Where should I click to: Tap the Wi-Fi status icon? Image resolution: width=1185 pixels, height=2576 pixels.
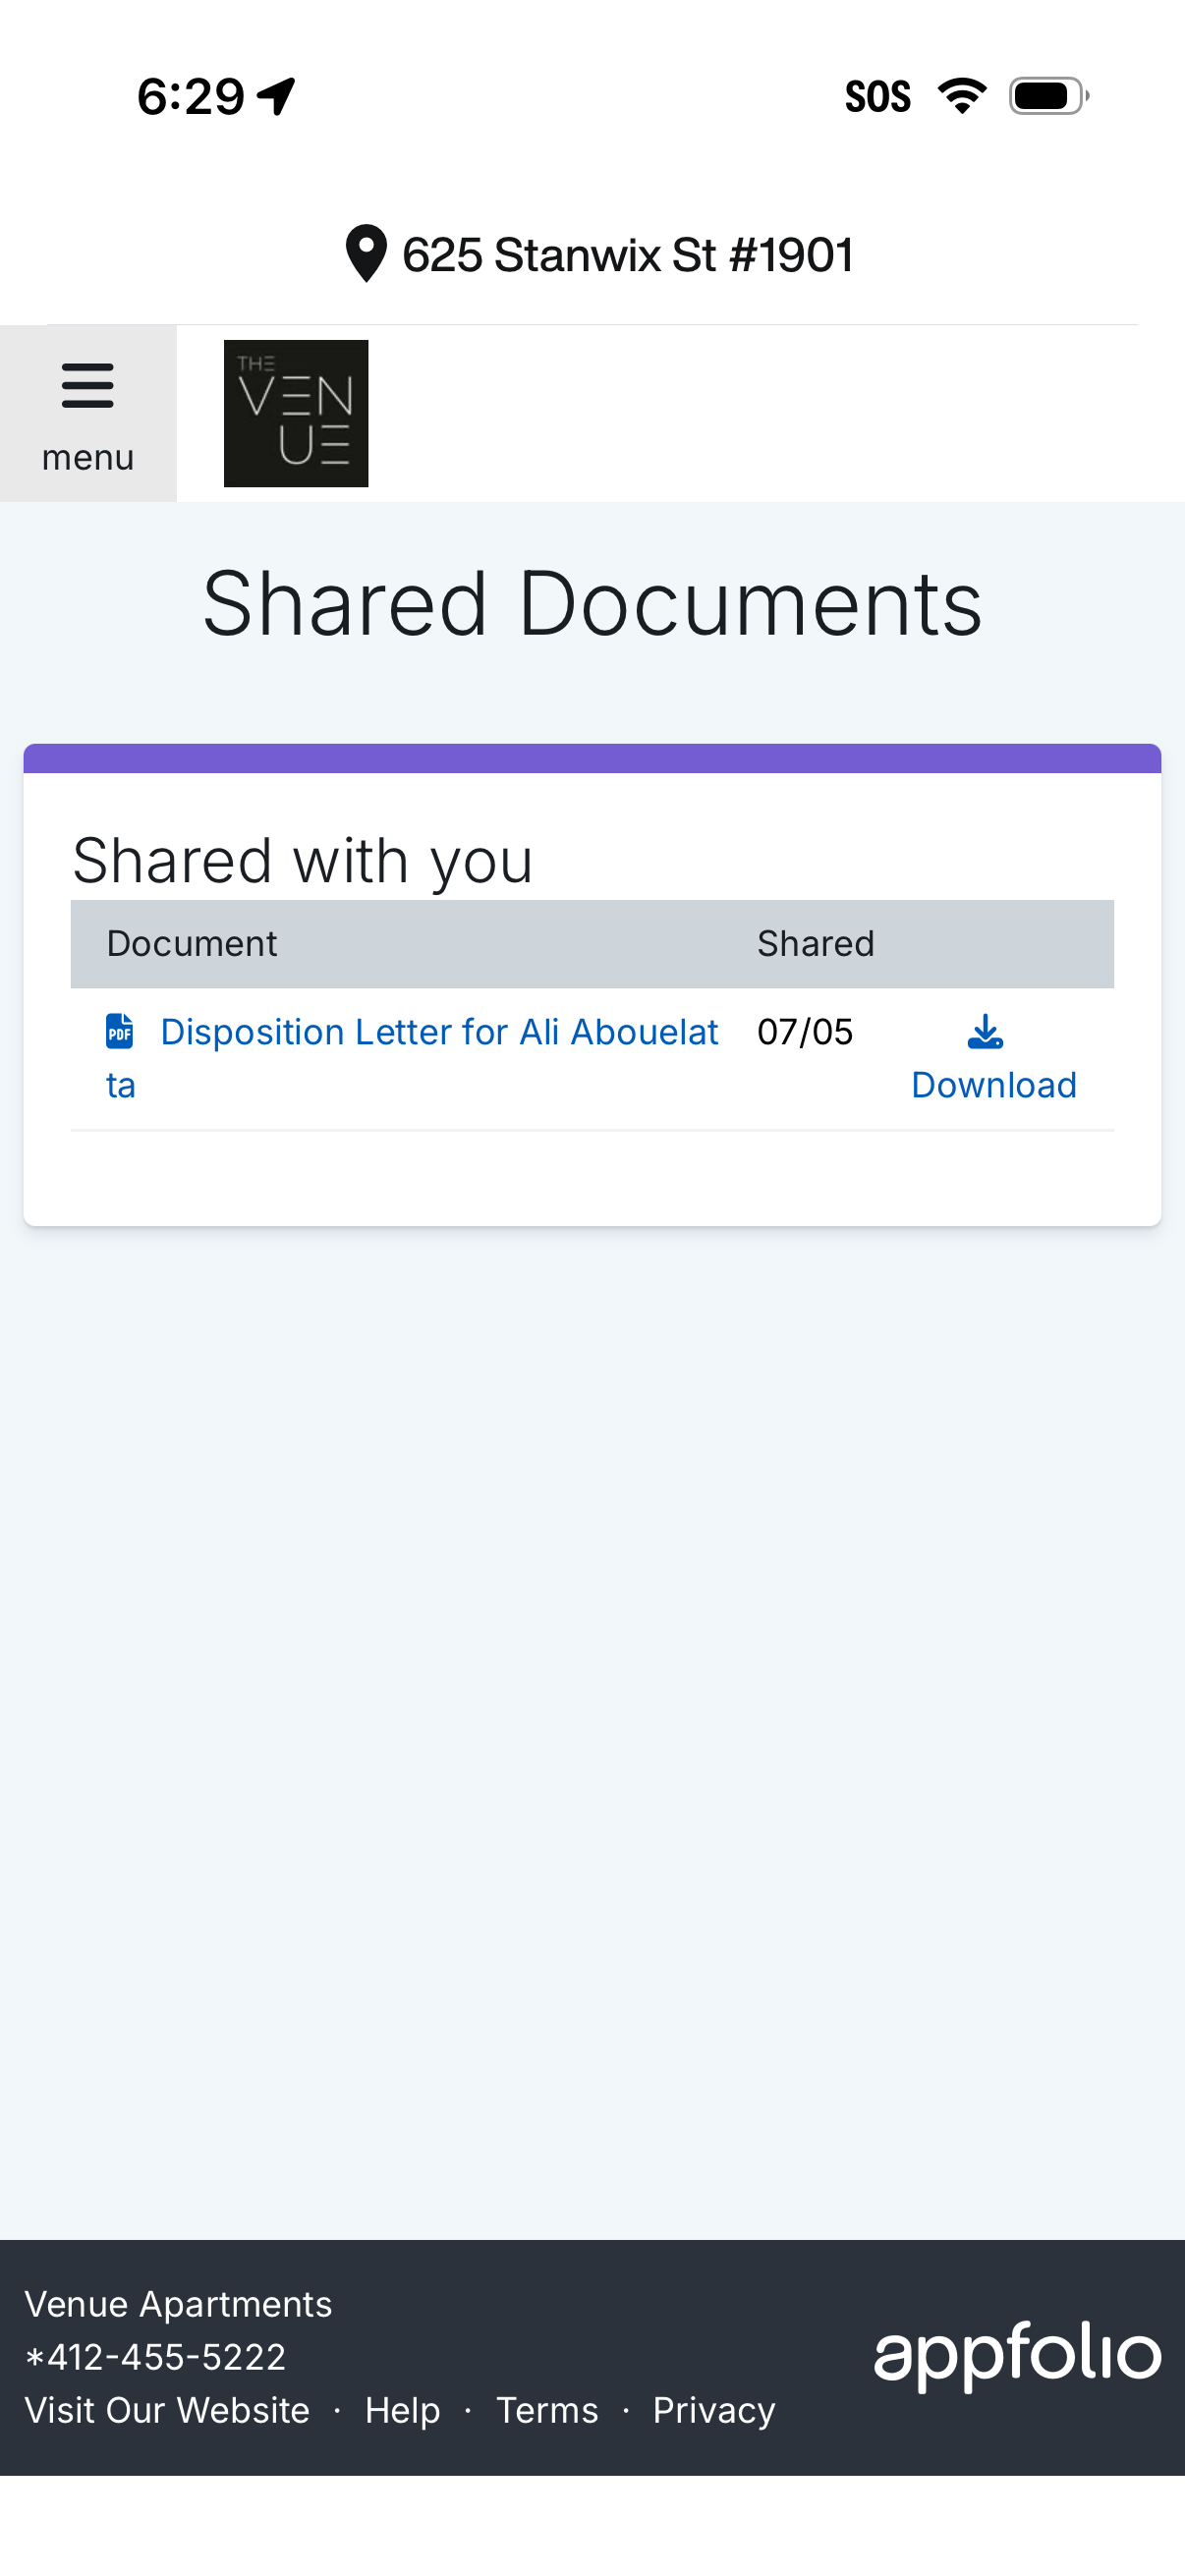962,96
